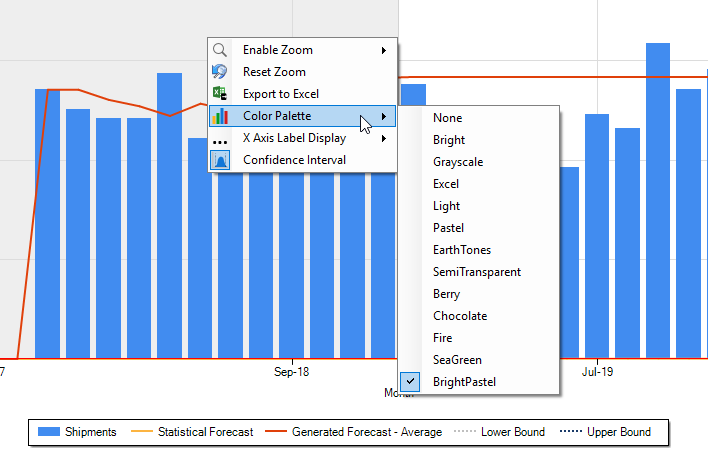This screenshot has height=459, width=708.
Task: Open the Color Palette menu item
Action: pos(302,116)
